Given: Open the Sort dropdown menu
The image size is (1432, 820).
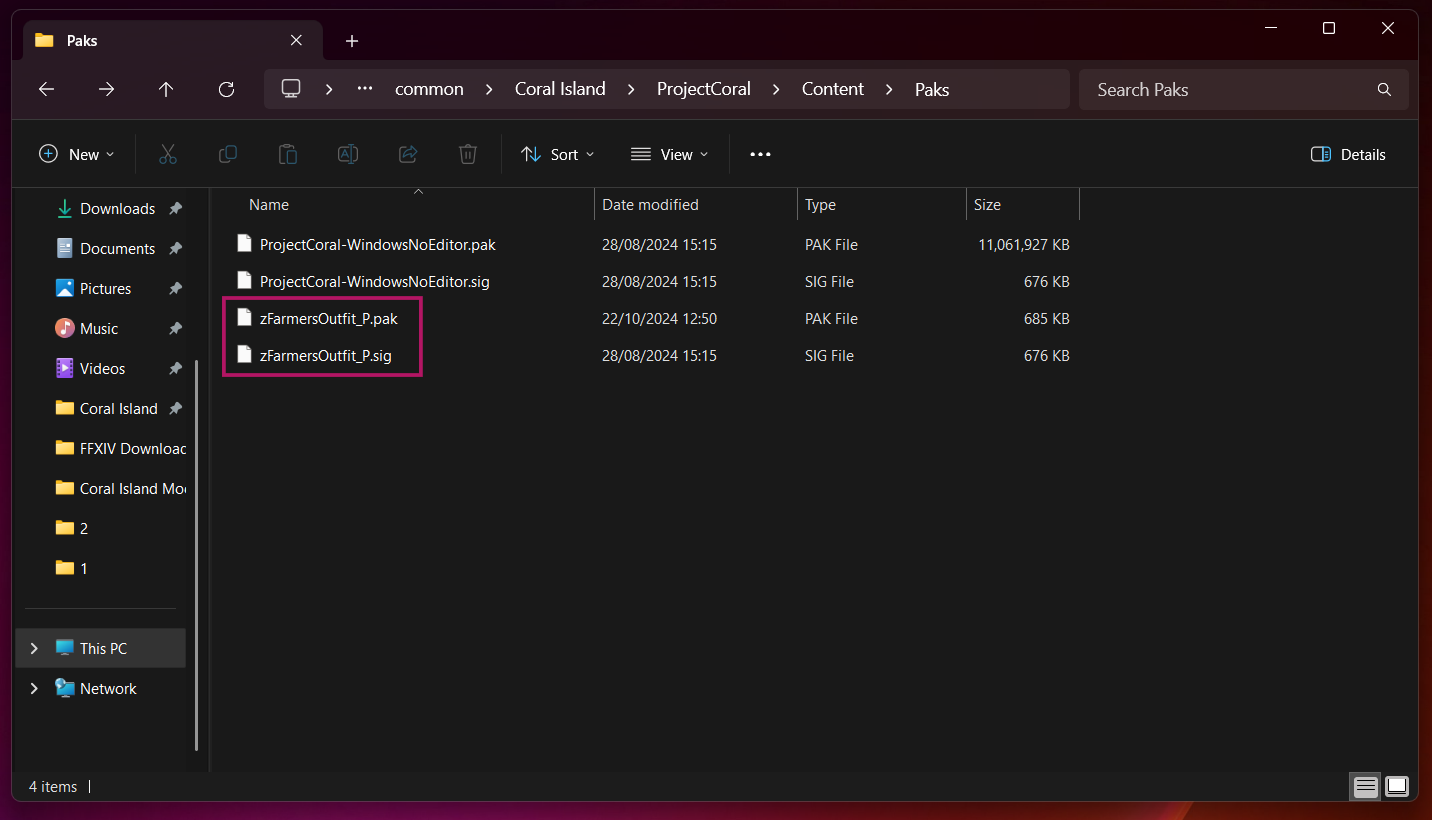Looking at the screenshot, I should pyautogui.click(x=557, y=154).
